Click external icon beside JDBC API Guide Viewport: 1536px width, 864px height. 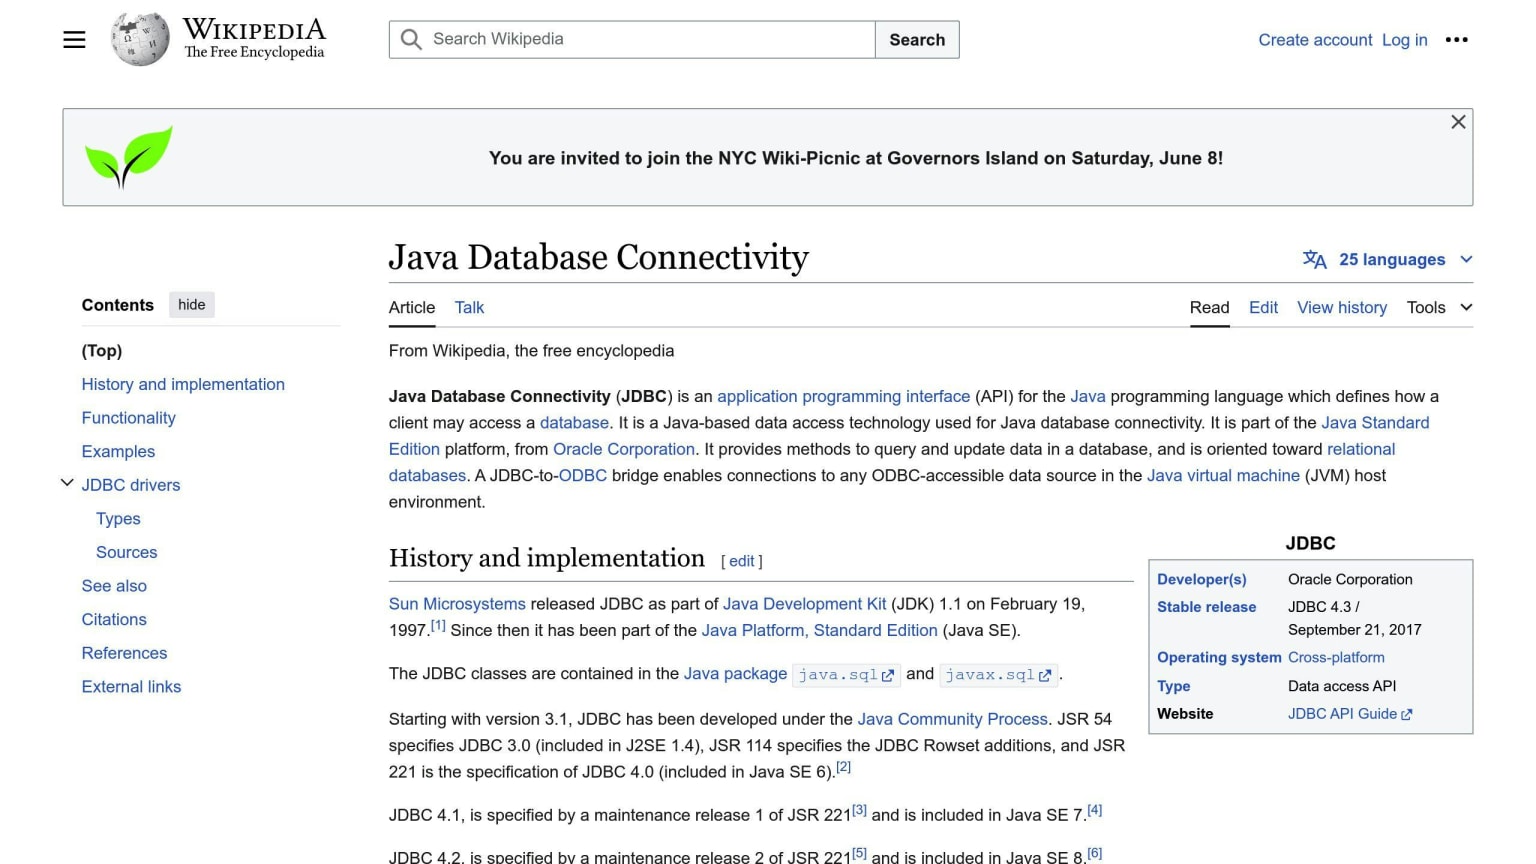(x=1407, y=715)
